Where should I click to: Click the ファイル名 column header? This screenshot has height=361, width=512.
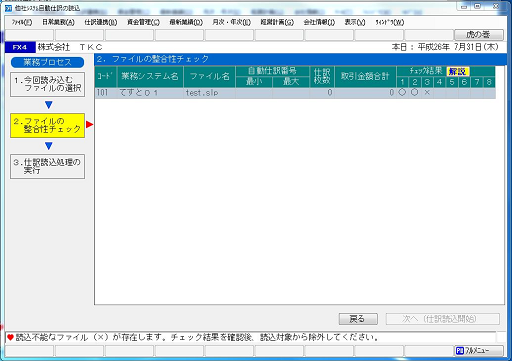point(210,77)
